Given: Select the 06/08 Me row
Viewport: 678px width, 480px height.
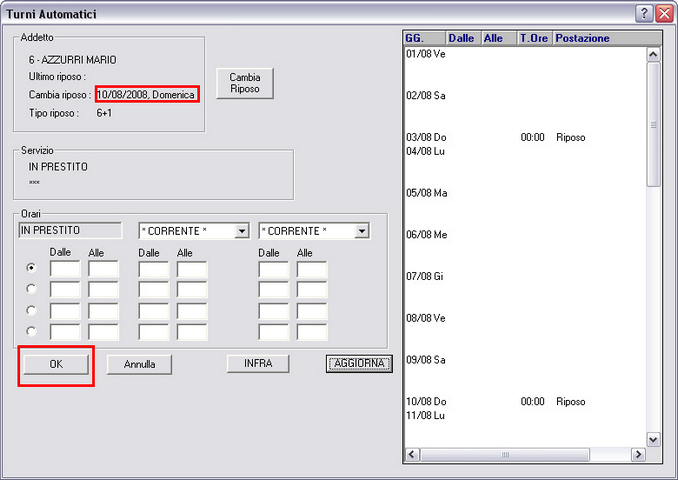Looking at the screenshot, I should pos(427,235).
